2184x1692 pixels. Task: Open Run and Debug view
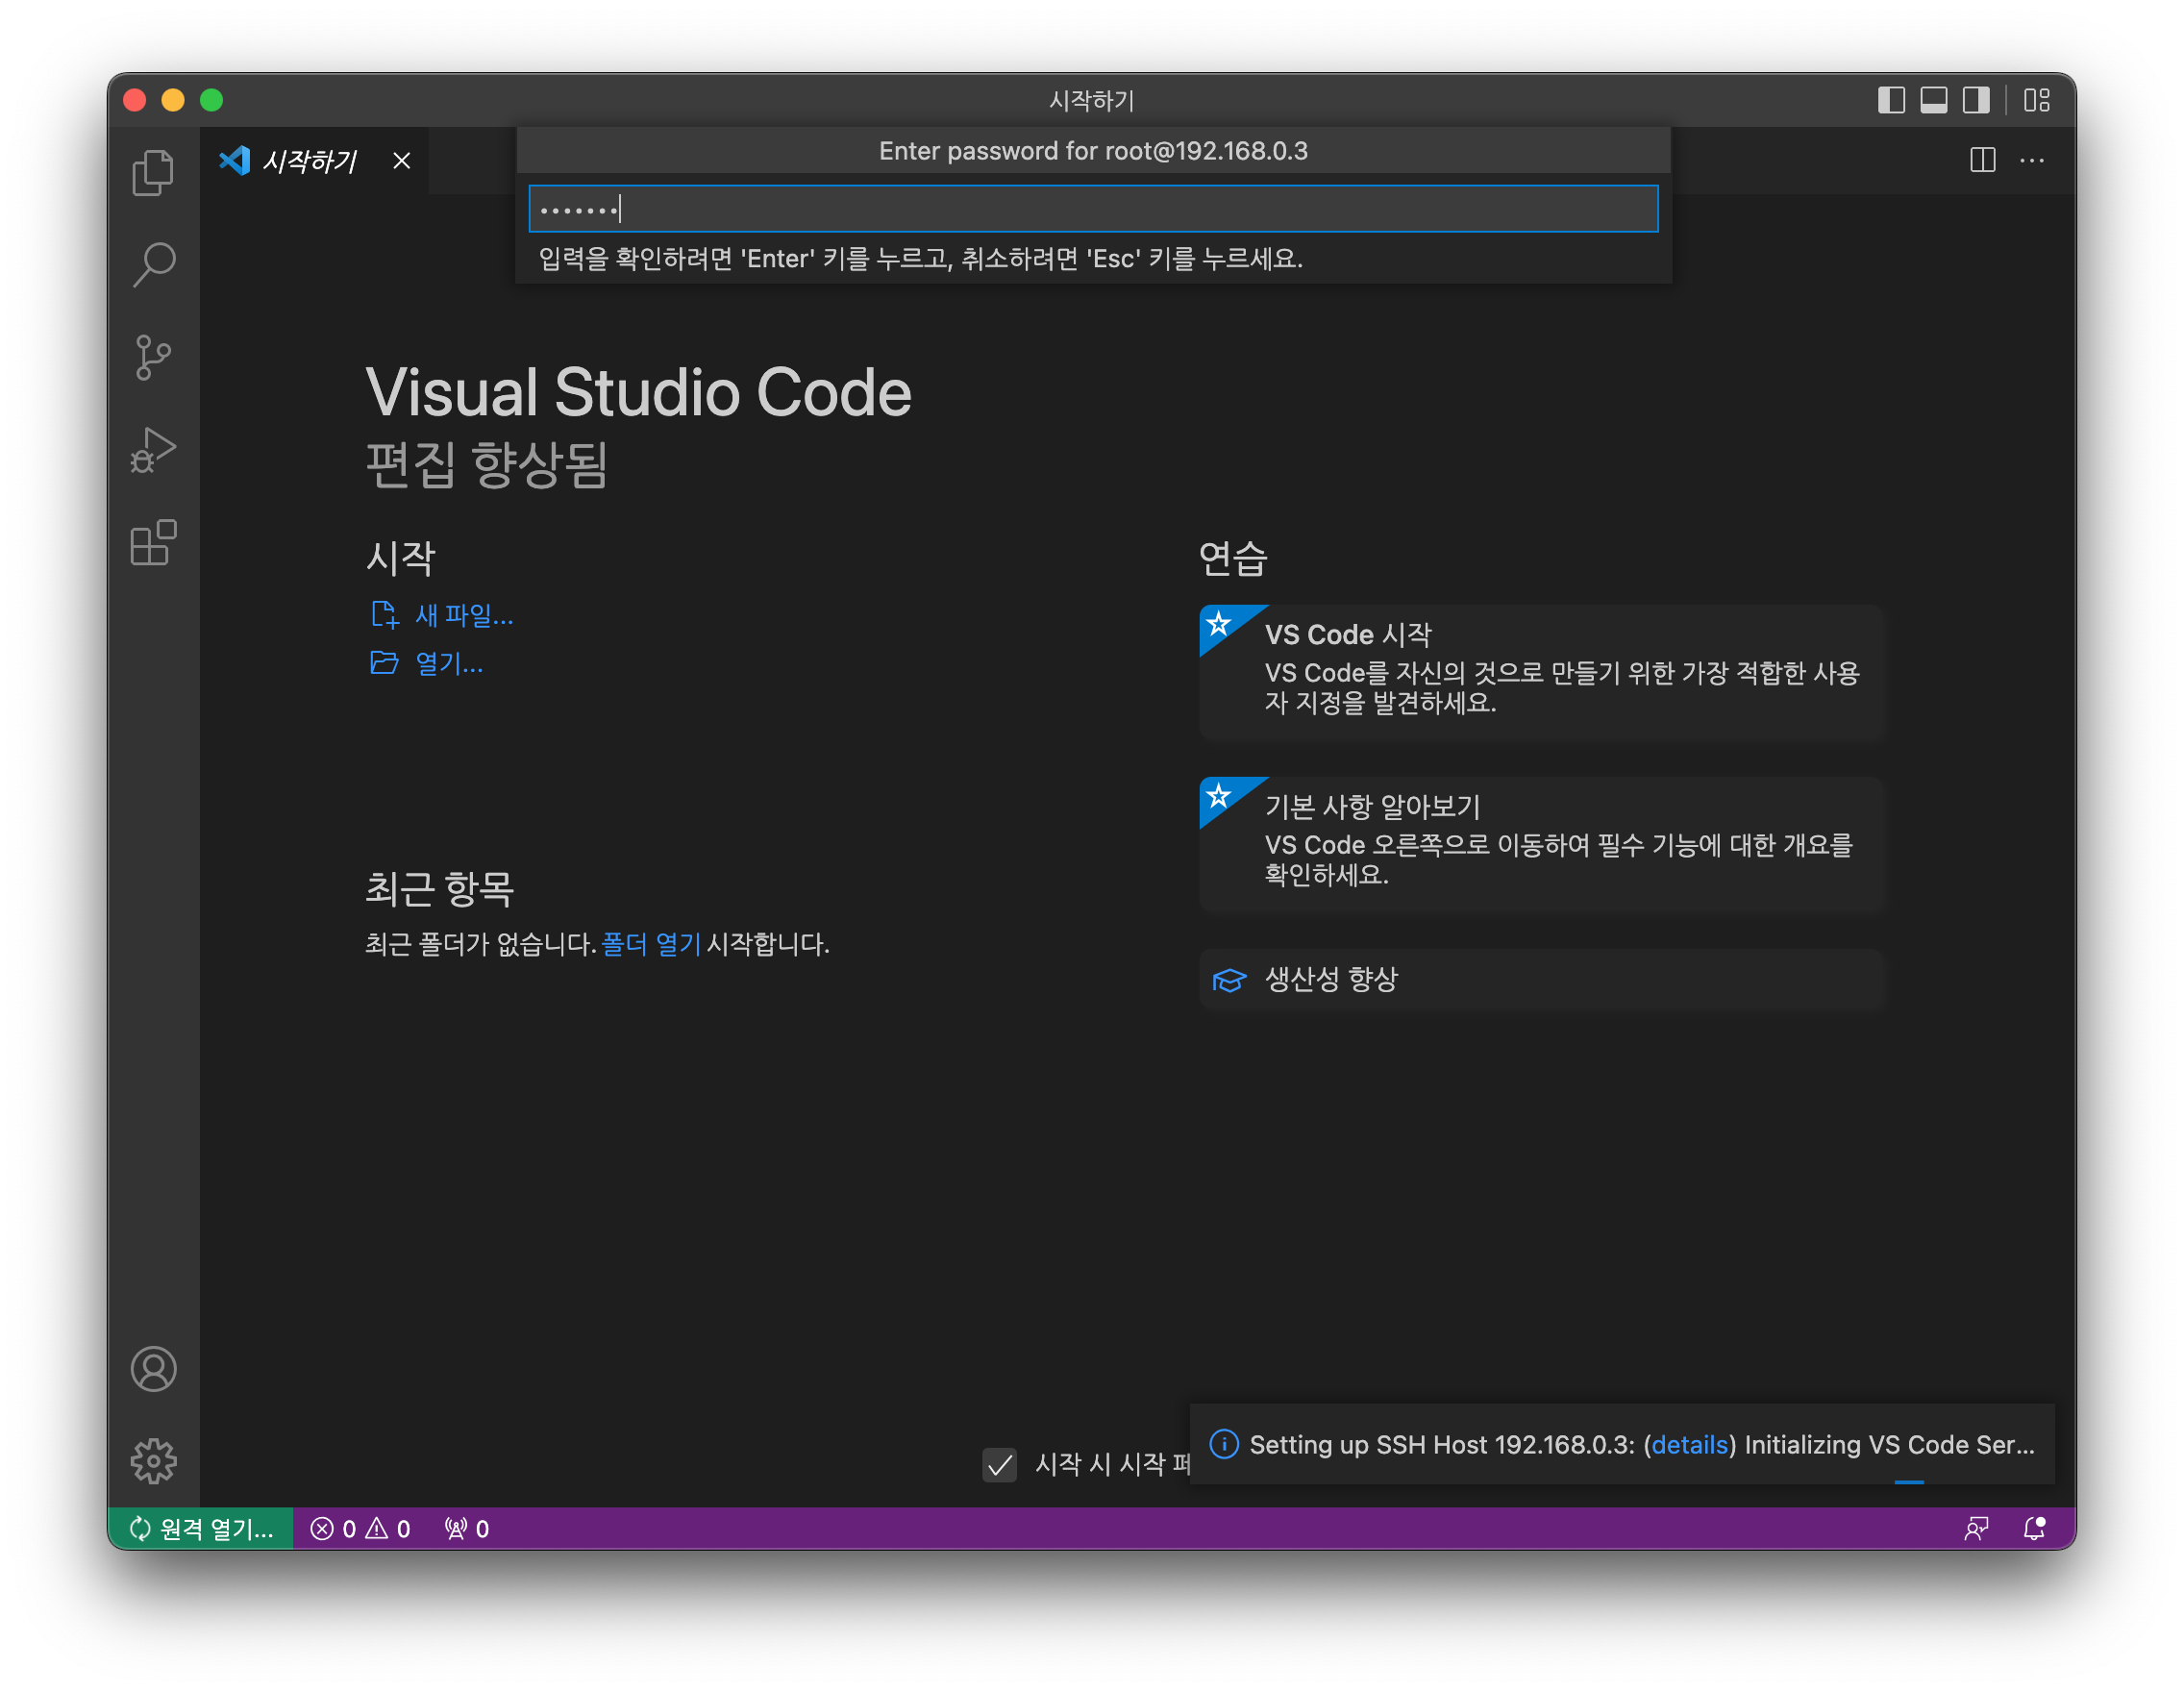tap(153, 450)
